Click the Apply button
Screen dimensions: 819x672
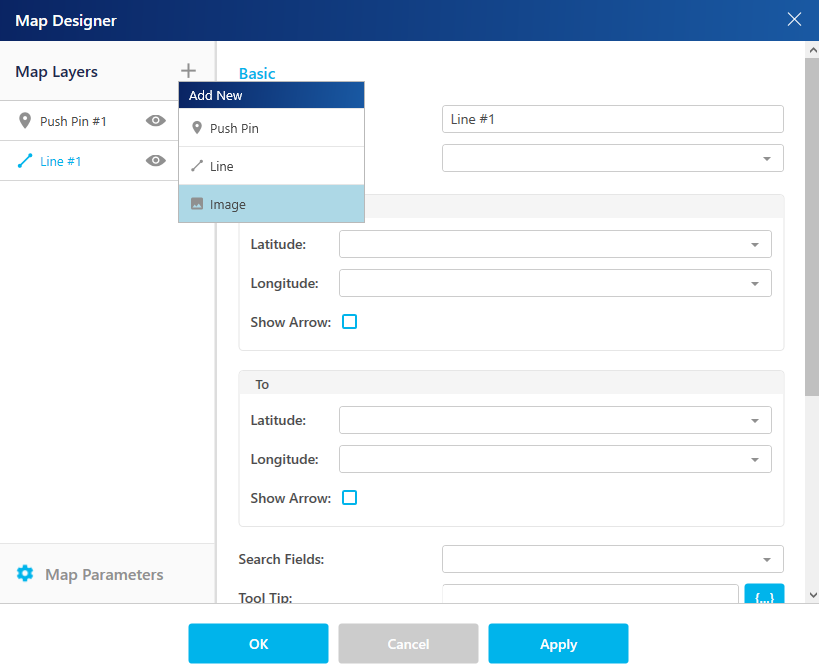[558, 643]
